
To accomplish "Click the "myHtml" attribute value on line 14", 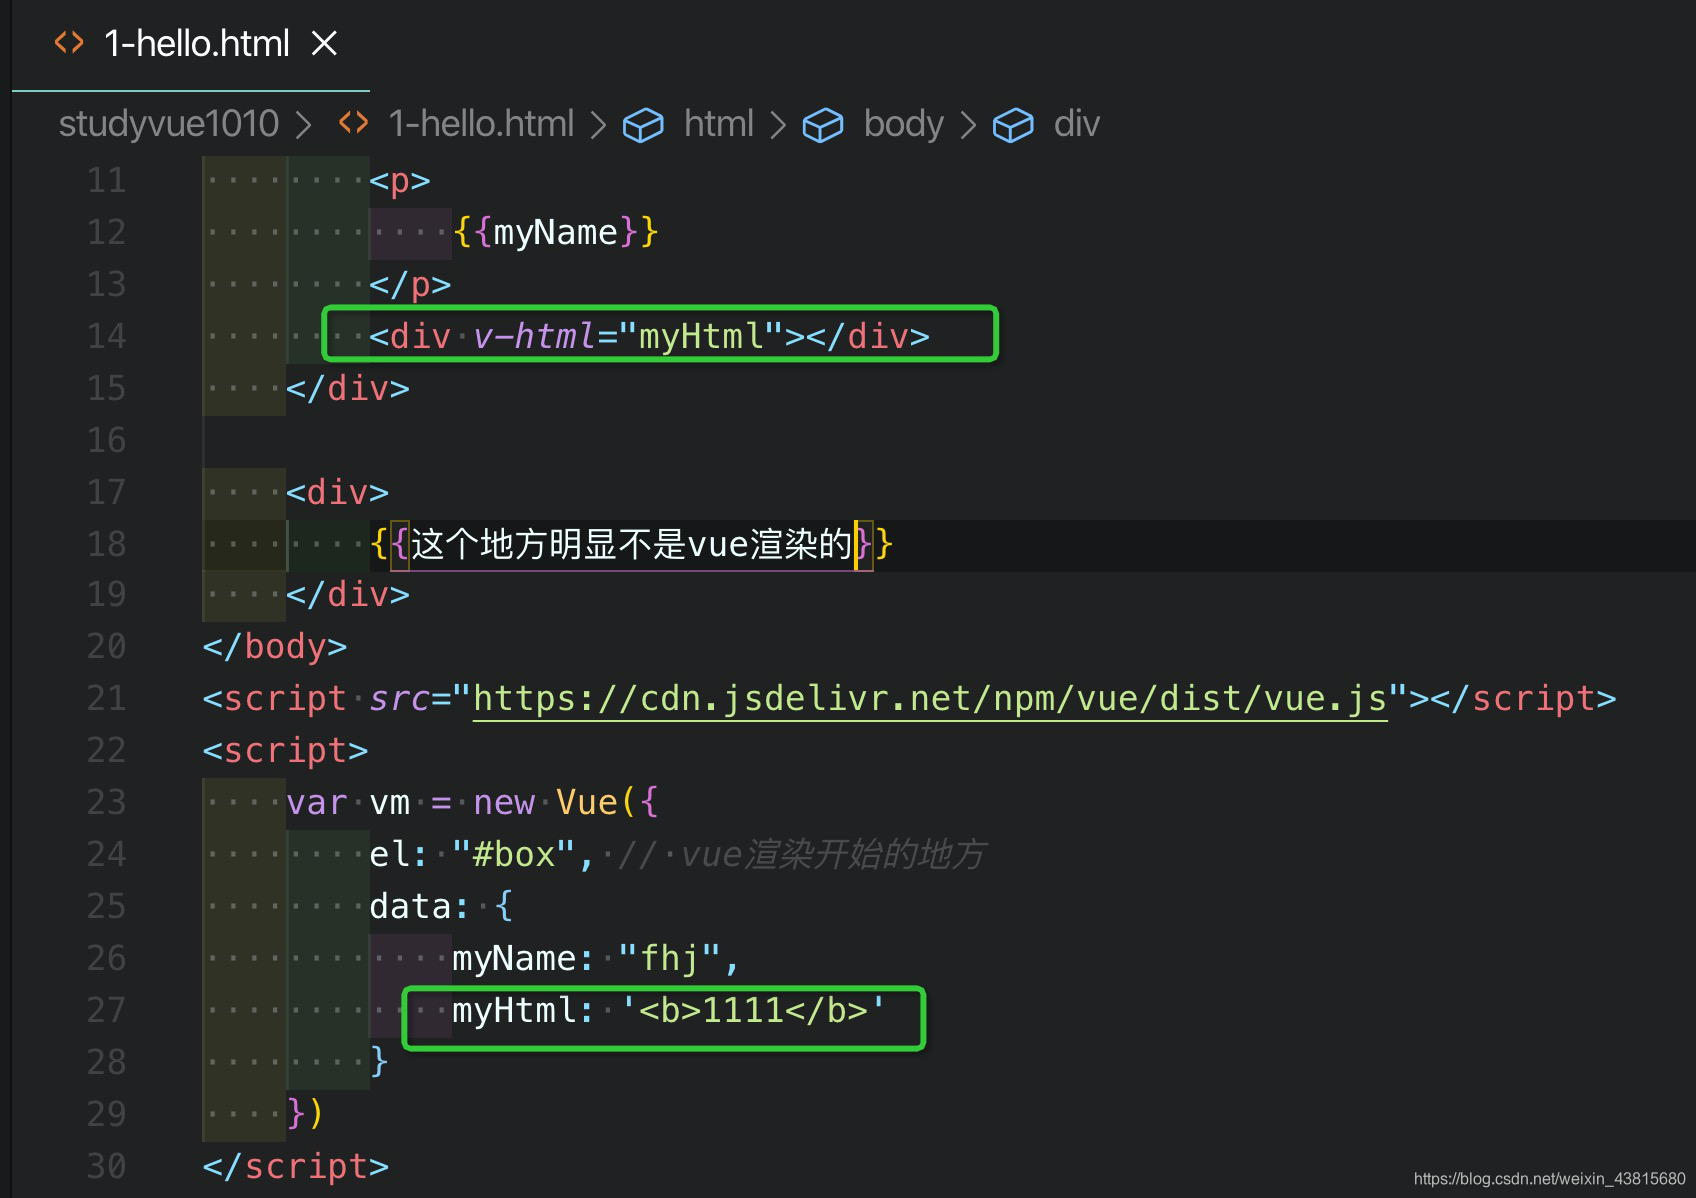I will pyautogui.click(x=701, y=336).
